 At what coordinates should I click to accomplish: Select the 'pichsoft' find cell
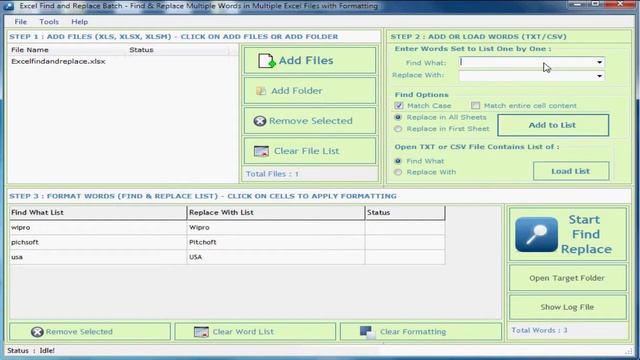98,242
